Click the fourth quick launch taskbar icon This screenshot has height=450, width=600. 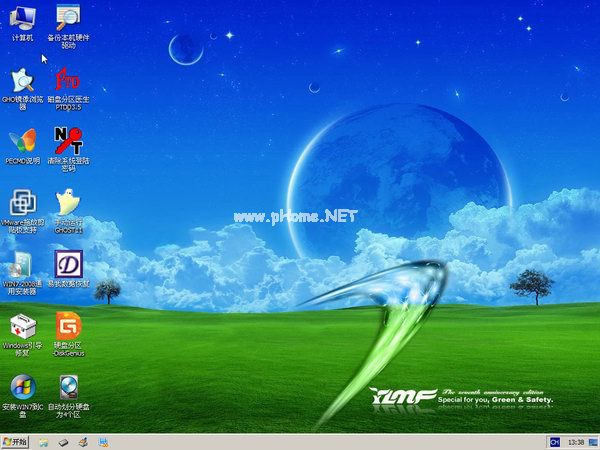[103, 441]
